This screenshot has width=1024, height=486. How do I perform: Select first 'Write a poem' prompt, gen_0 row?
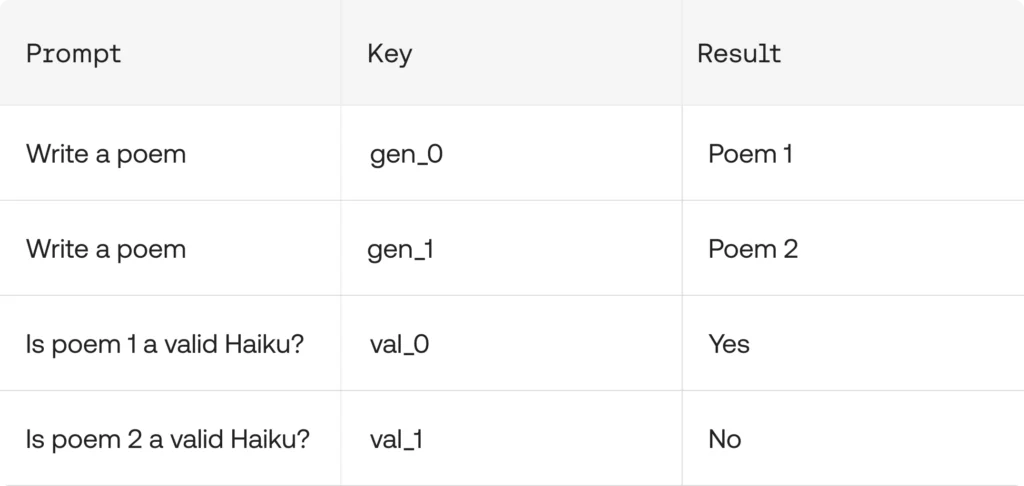click(106, 155)
